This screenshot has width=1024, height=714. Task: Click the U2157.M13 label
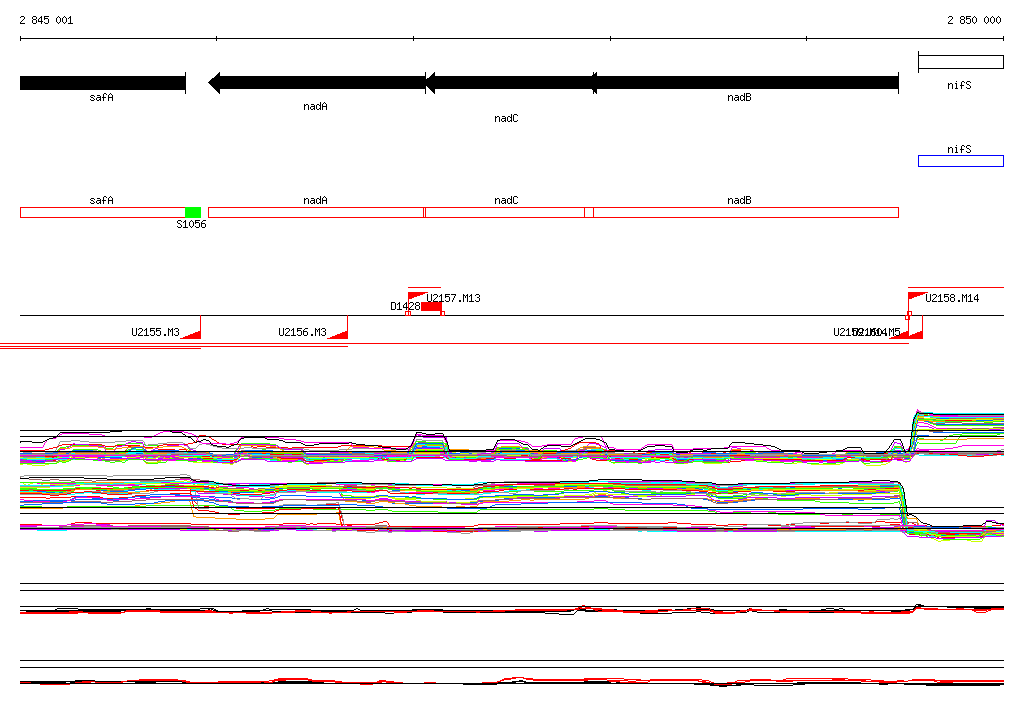[453, 298]
